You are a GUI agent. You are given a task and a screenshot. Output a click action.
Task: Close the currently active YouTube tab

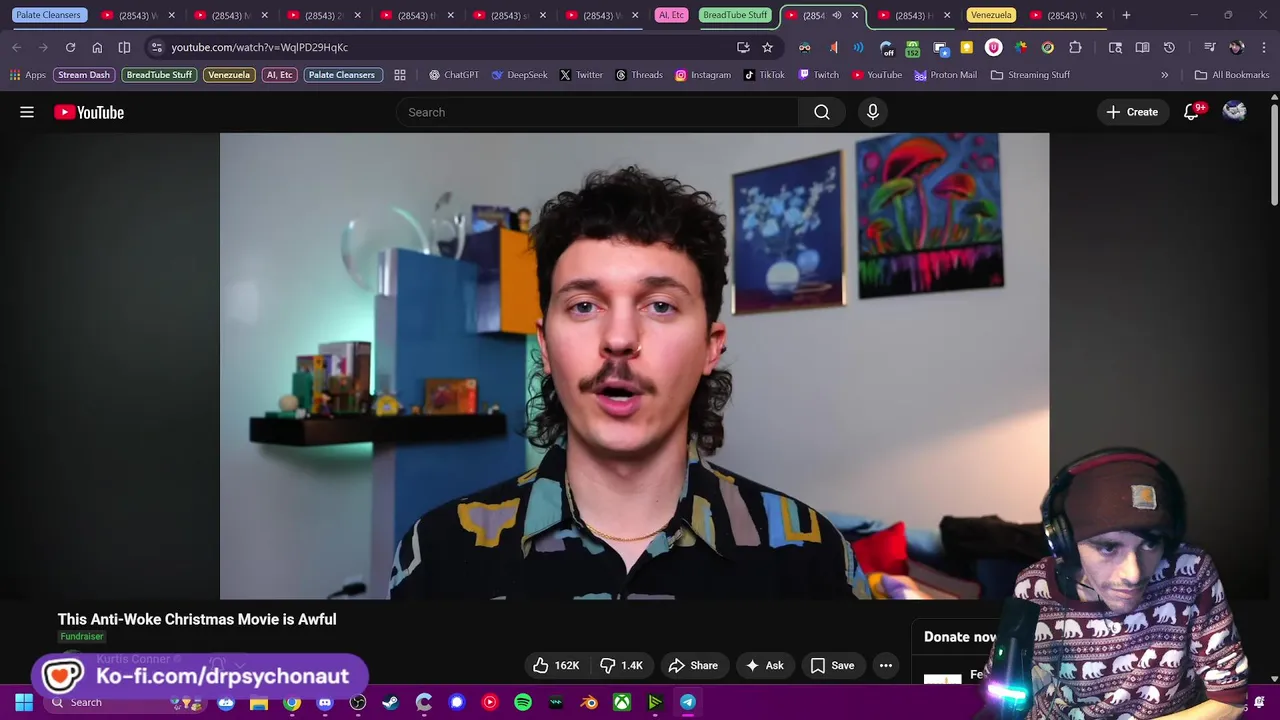(x=855, y=15)
